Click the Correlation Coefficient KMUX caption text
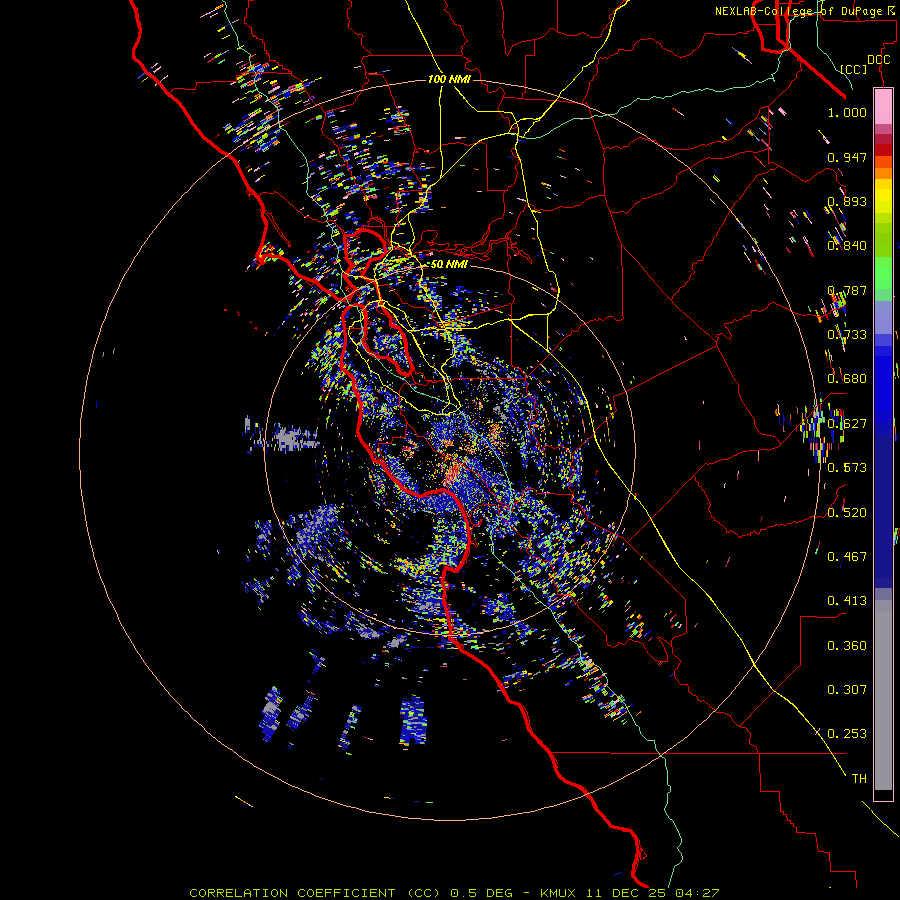The width and height of the screenshot is (900, 900). (x=454, y=893)
